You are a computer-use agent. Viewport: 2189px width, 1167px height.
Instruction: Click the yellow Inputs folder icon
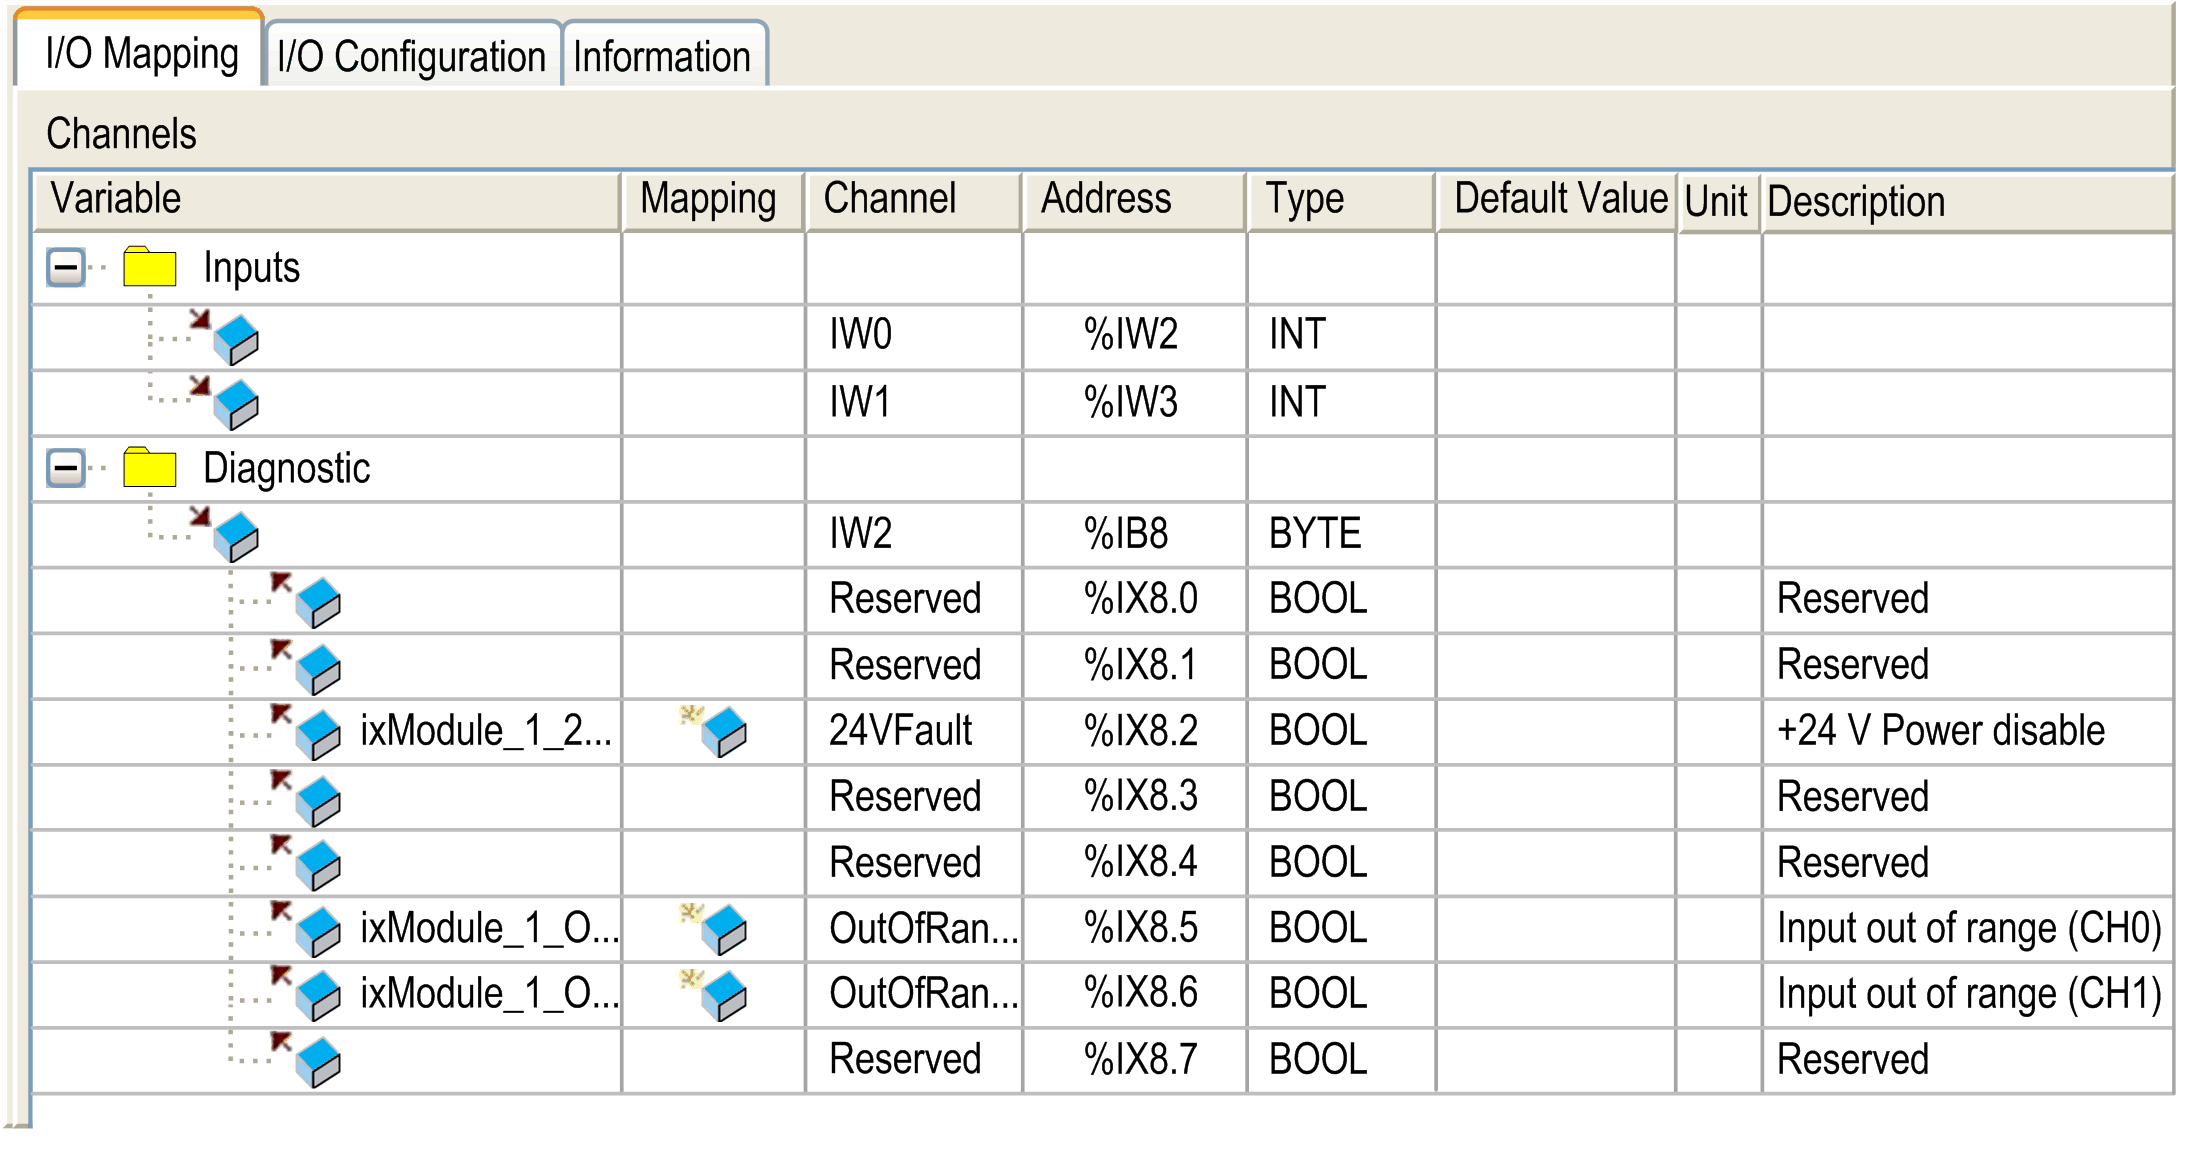(x=150, y=268)
